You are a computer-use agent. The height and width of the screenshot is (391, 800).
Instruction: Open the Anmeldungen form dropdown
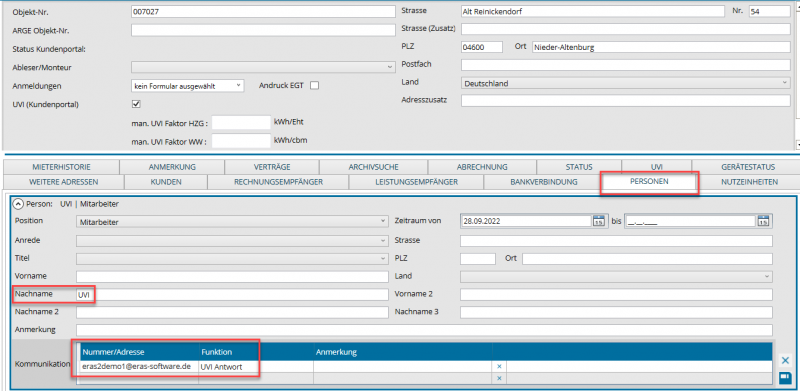pyautogui.click(x=188, y=86)
